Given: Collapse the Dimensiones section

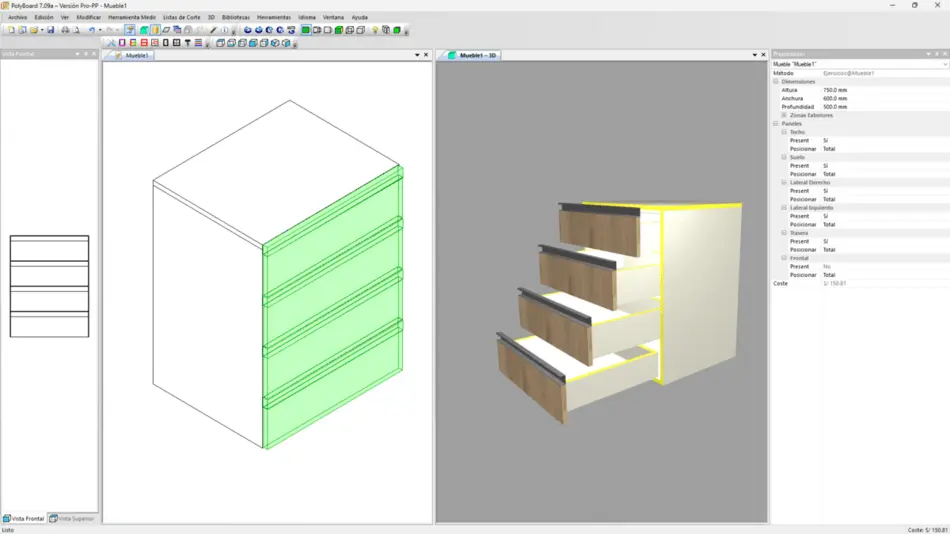Looking at the screenshot, I should tap(776, 81).
